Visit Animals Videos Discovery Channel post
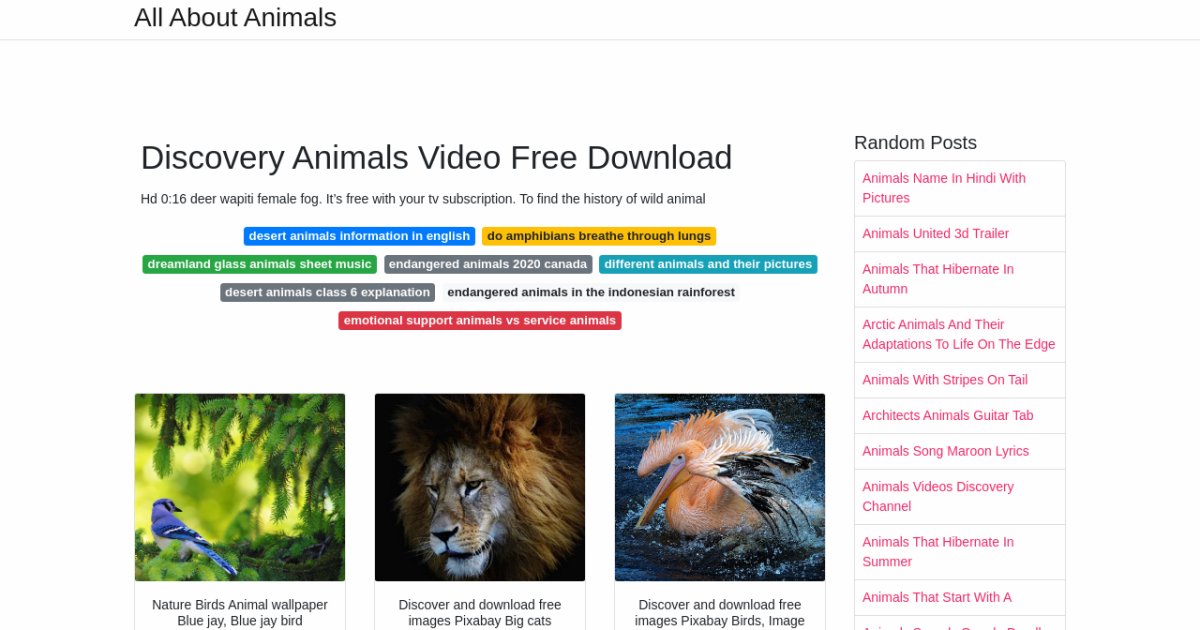The image size is (1200, 630). [x=938, y=496]
